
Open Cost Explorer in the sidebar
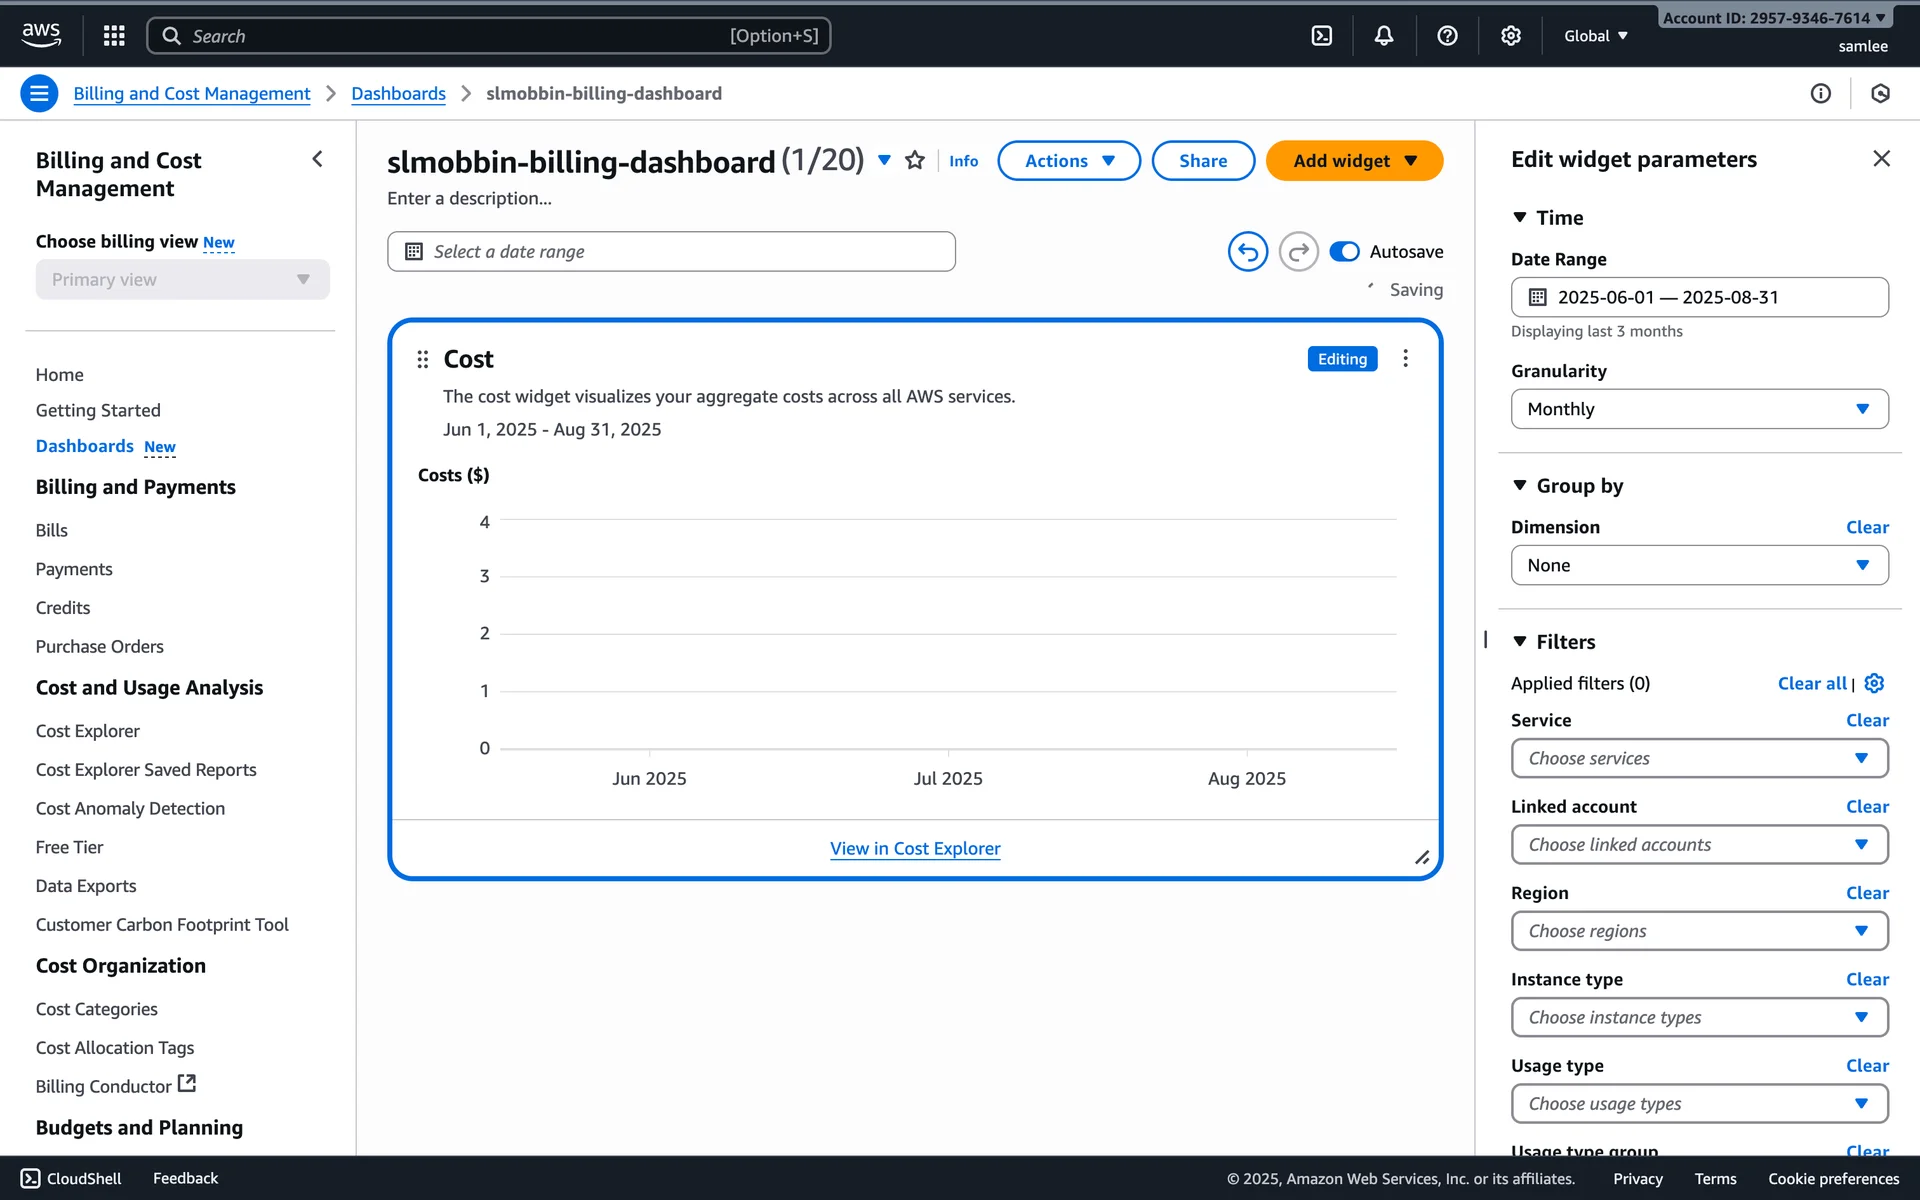[x=88, y=731]
